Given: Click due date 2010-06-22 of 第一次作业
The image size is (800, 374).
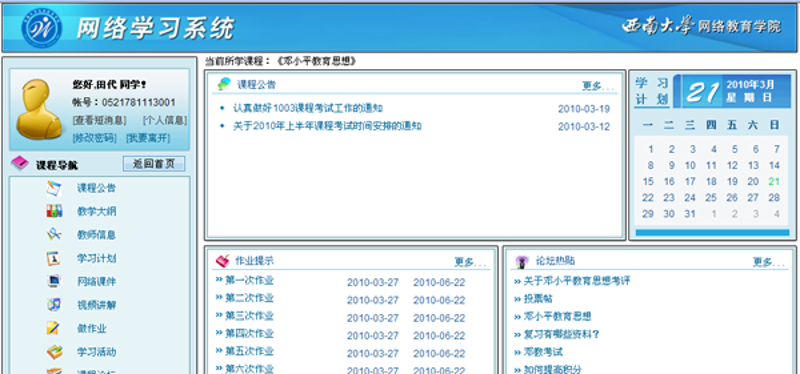Looking at the screenshot, I should click(x=439, y=282).
